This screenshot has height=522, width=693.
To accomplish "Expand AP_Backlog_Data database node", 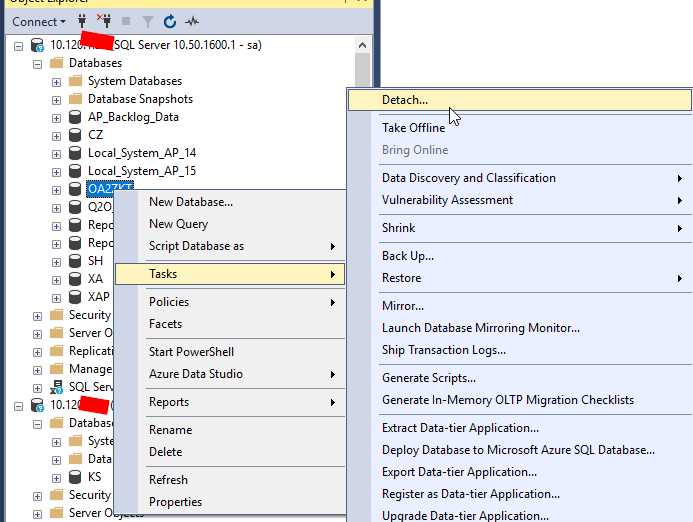I will [56, 118].
